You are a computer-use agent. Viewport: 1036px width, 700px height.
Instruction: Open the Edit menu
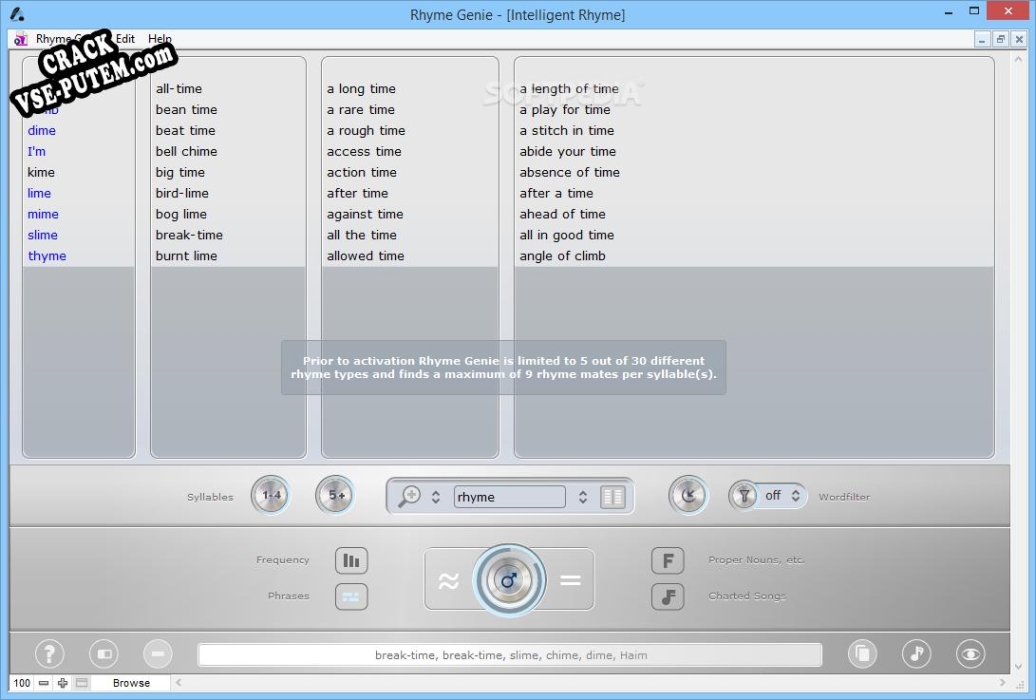click(125, 39)
